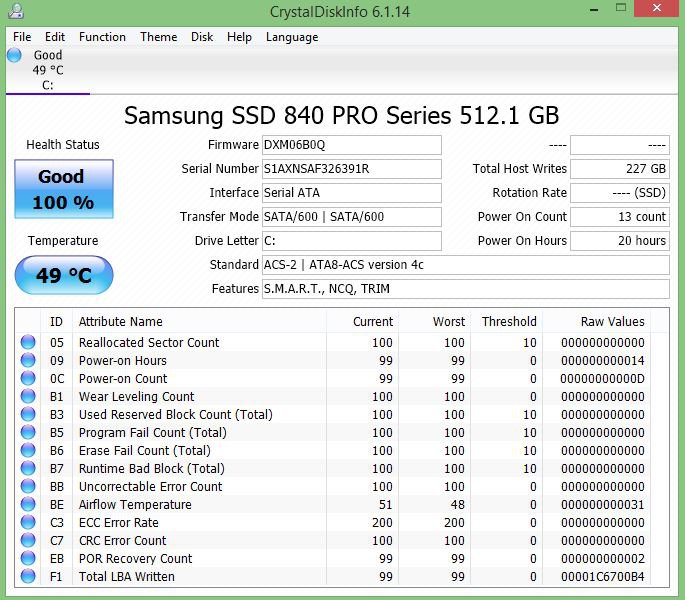Viewport: 685px width, 600px height.
Task: Select the Reallocated Sector Count attribute name
Action: (149, 343)
